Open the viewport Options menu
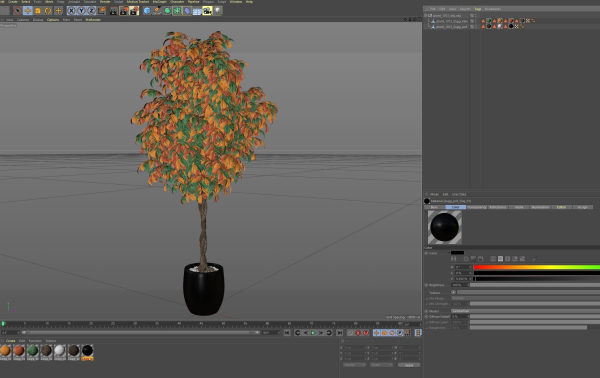Image resolution: width=600 pixels, height=378 pixels. 53,20
